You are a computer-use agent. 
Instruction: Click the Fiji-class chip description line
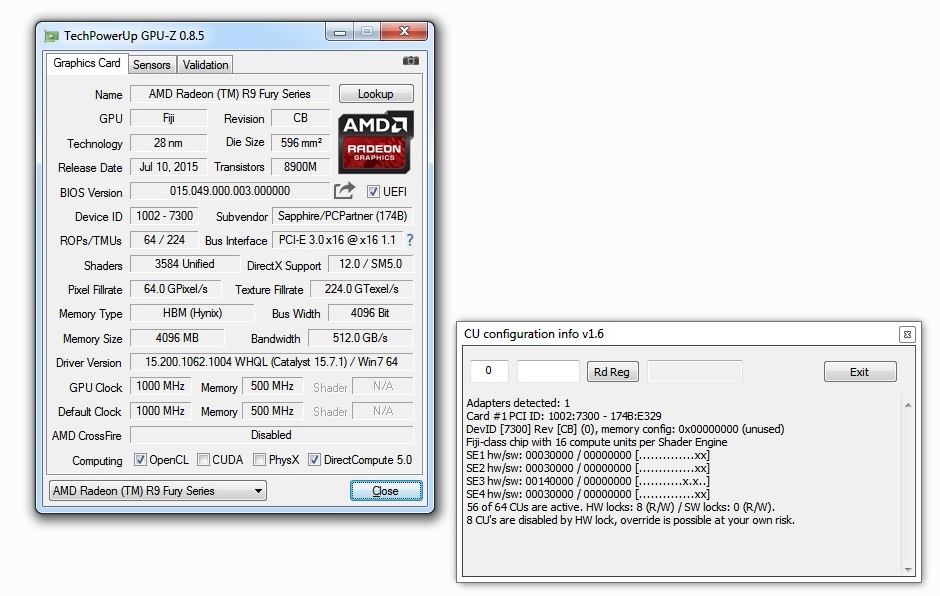click(597, 442)
